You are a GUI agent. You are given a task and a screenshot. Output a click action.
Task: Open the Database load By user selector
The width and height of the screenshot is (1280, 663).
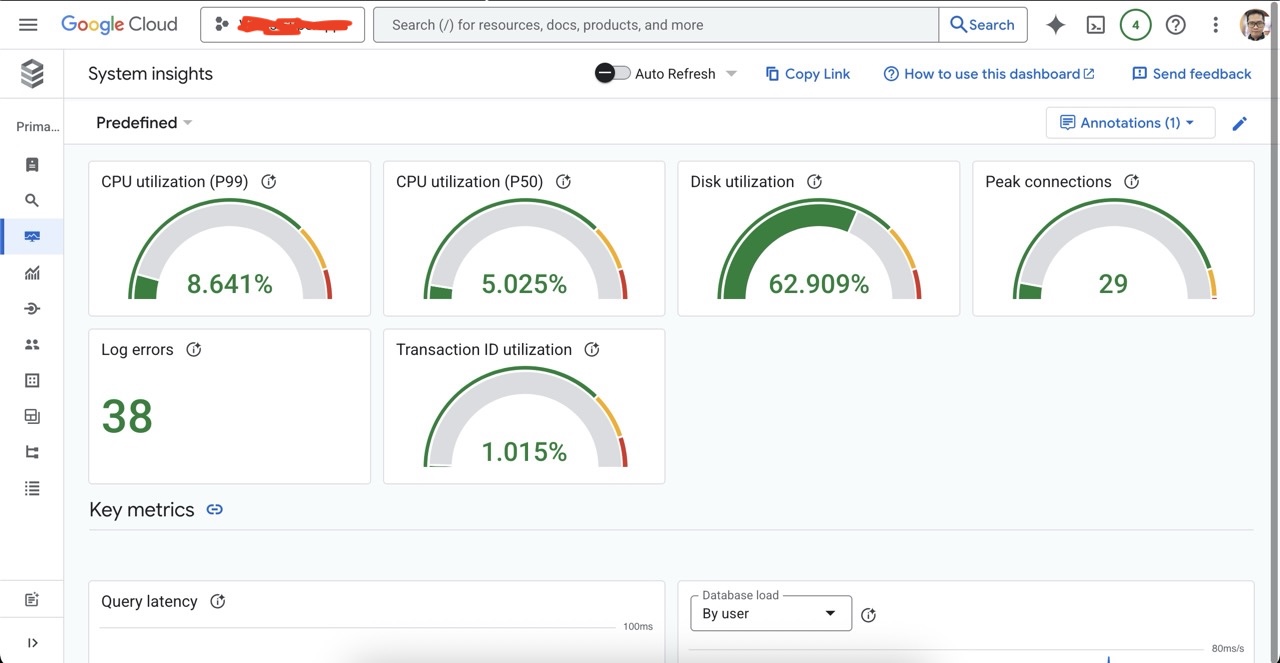tap(770, 613)
